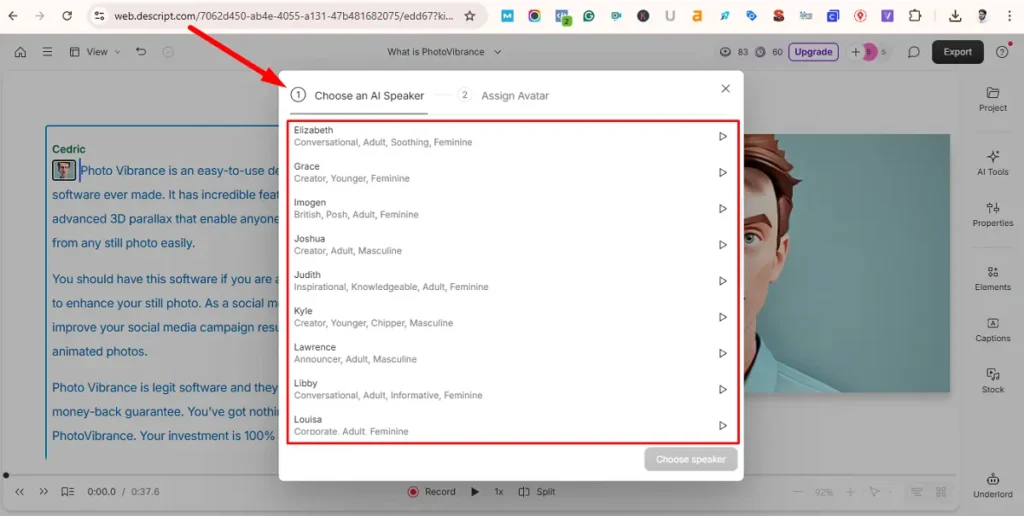The image size is (1024, 516).
Task: Play the Imogen voice preview
Action: click(x=722, y=209)
